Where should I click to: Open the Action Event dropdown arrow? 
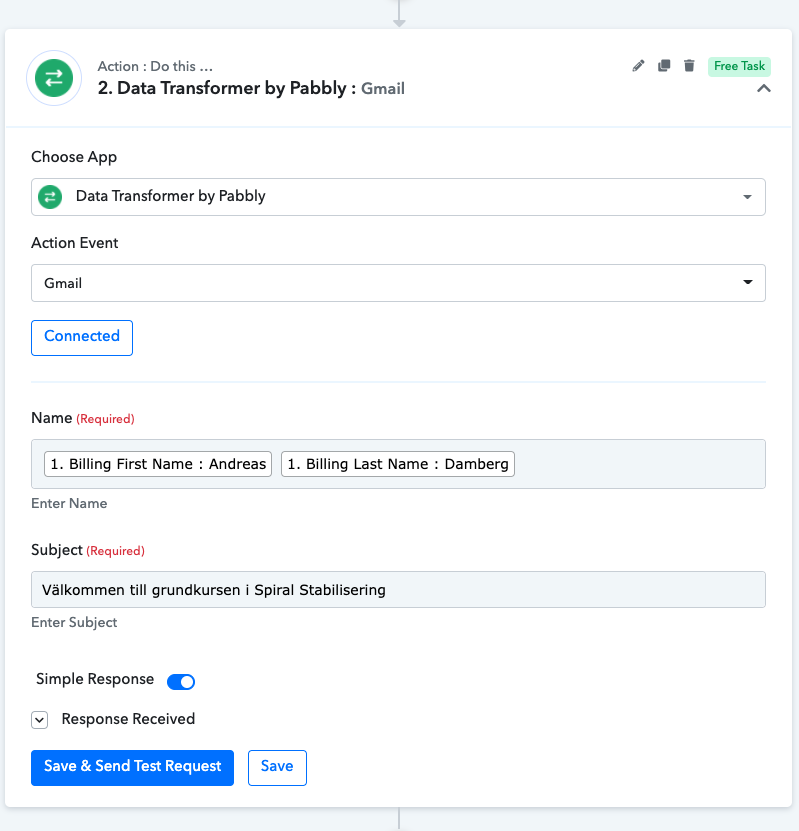coord(748,282)
